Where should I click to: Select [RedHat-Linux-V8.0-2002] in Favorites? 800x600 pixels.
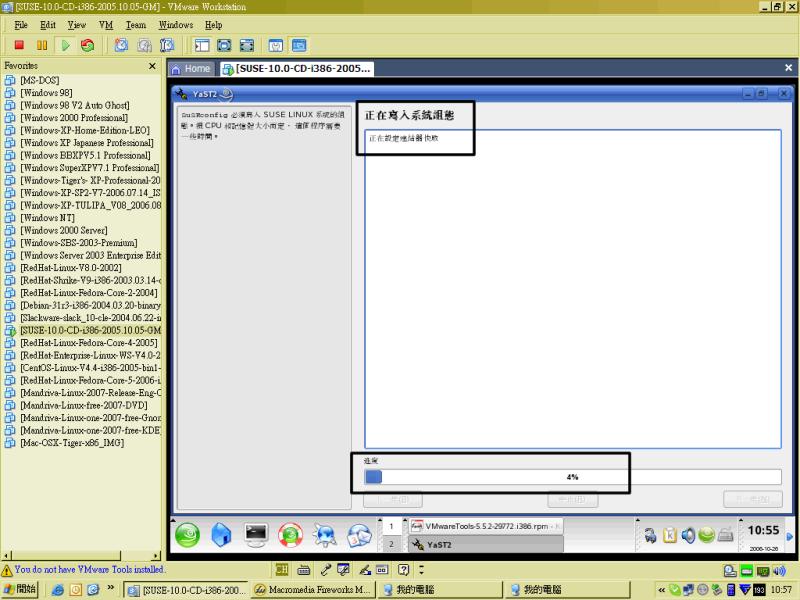70,268
